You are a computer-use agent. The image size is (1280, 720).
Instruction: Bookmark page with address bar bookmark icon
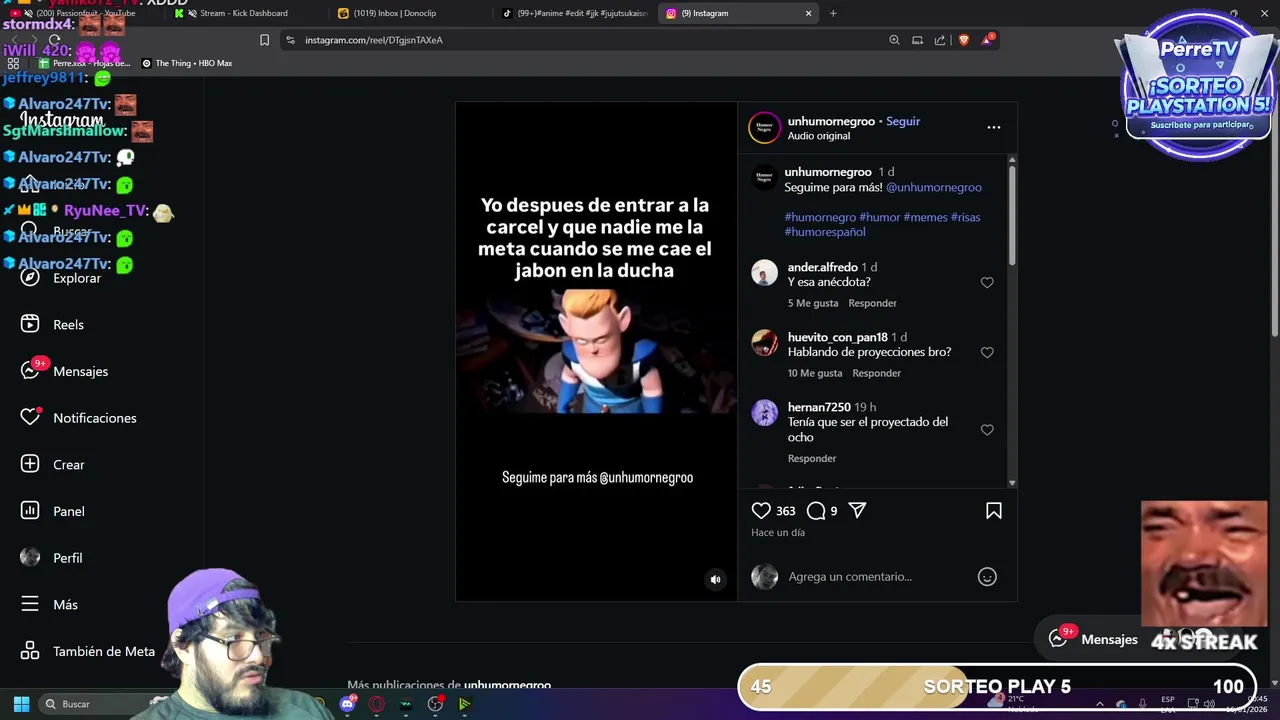tap(264, 40)
